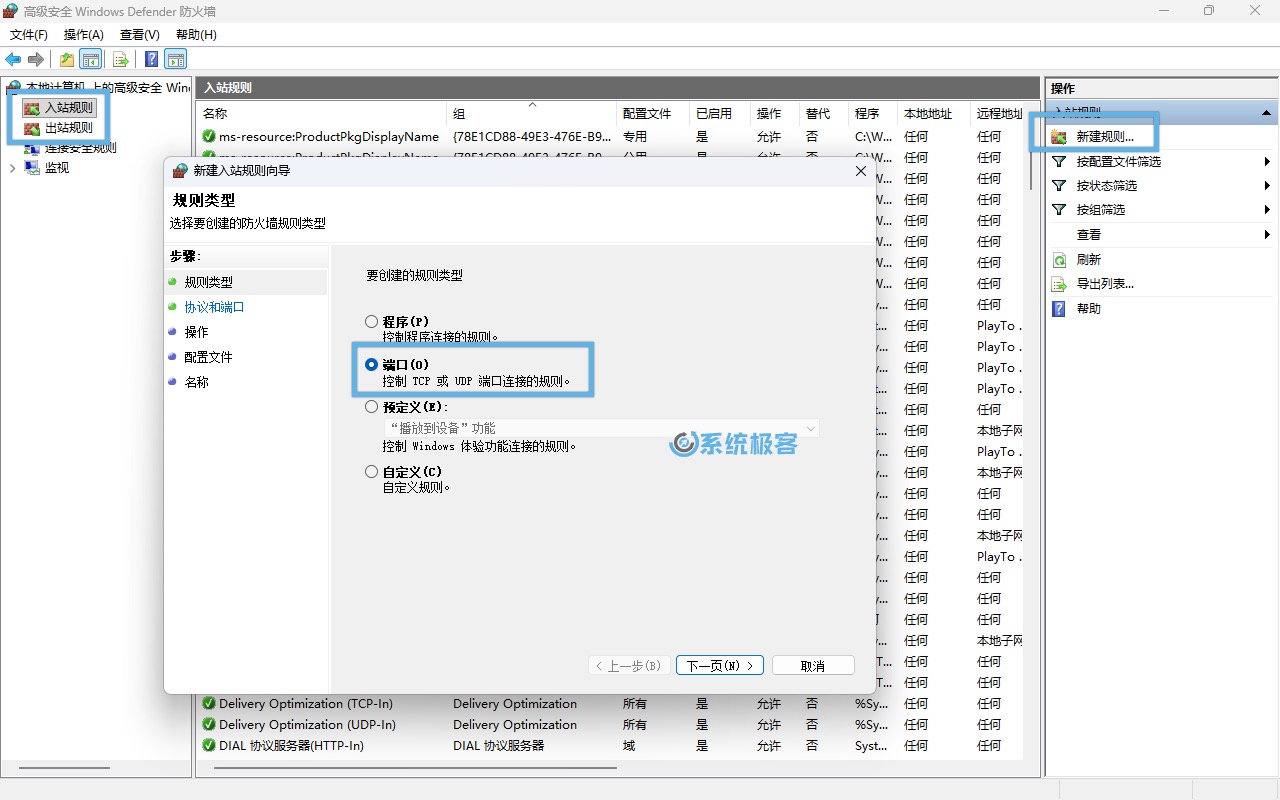The height and width of the screenshot is (800, 1280).
Task: Click the 下一页(N) button
Action: click(720, 666)
